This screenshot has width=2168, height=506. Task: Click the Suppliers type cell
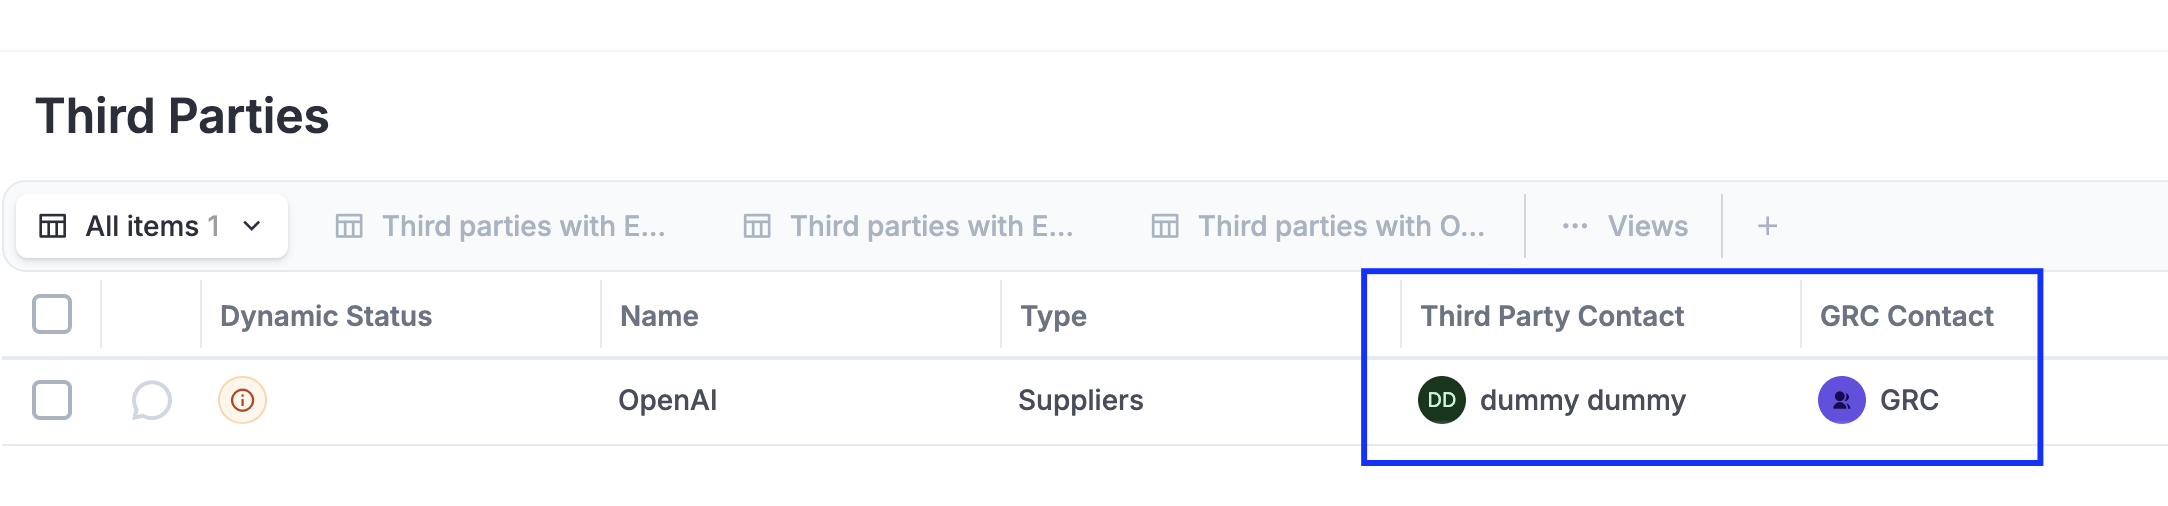(1080, 400)
